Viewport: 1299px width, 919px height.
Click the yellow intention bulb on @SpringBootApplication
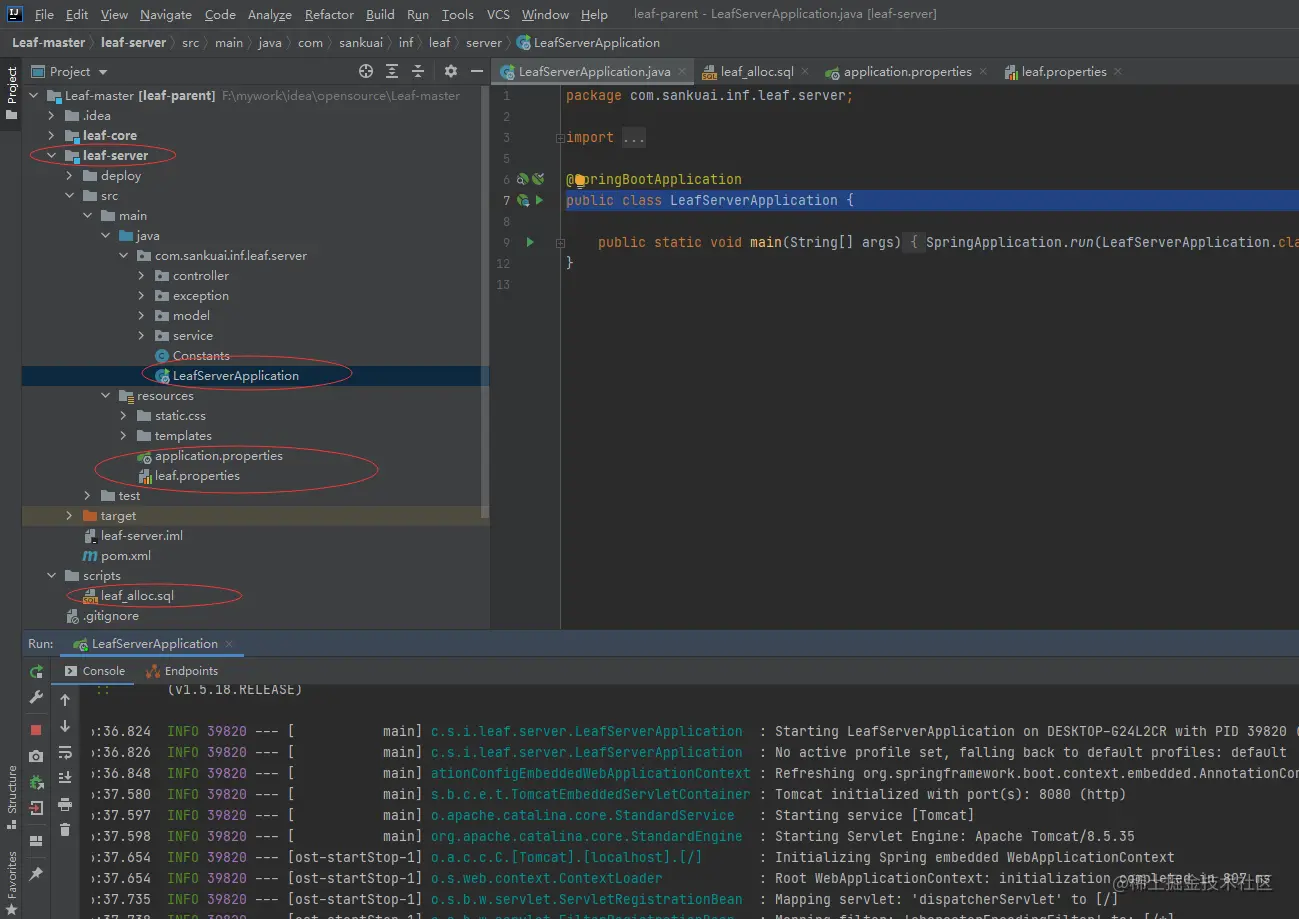579,180
